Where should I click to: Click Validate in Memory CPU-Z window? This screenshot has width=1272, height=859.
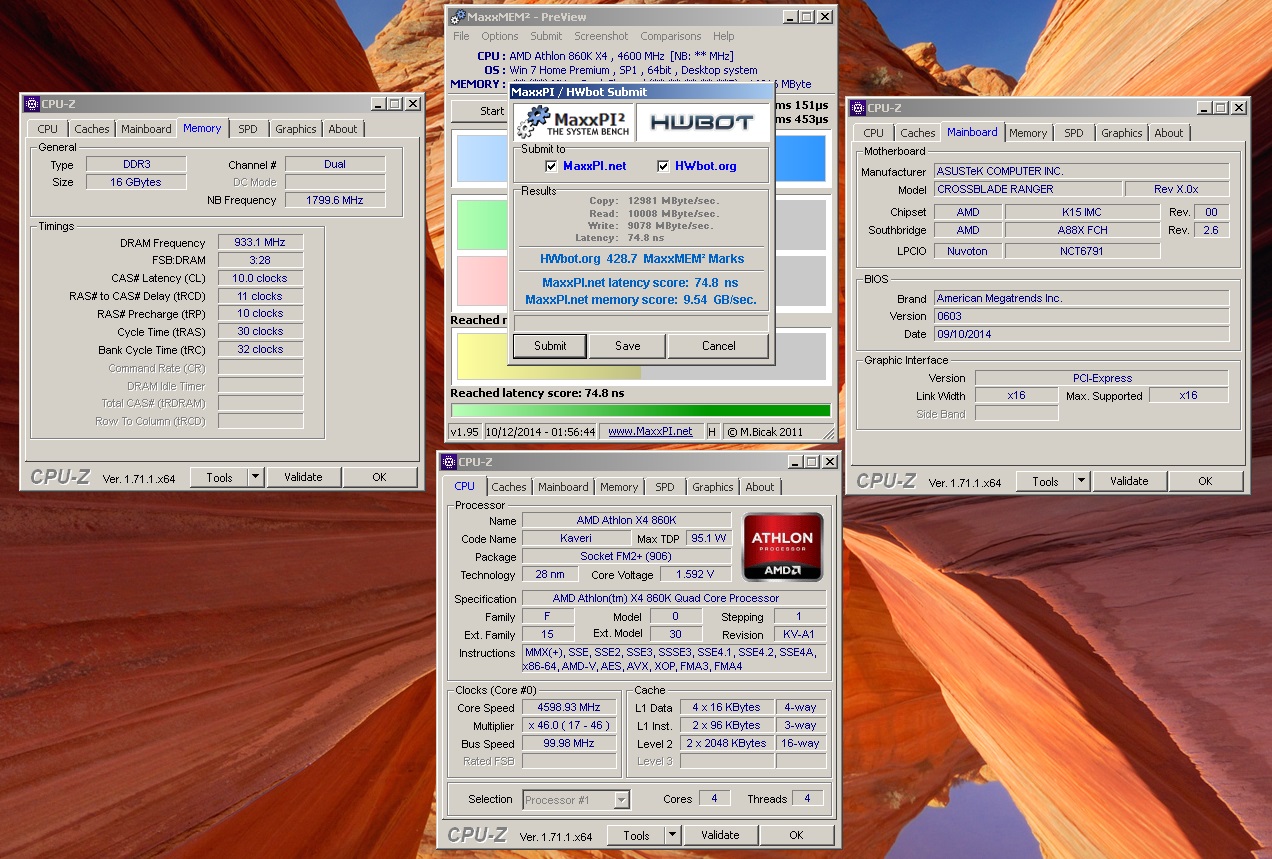pyautogui.click(x=303, y=477)
